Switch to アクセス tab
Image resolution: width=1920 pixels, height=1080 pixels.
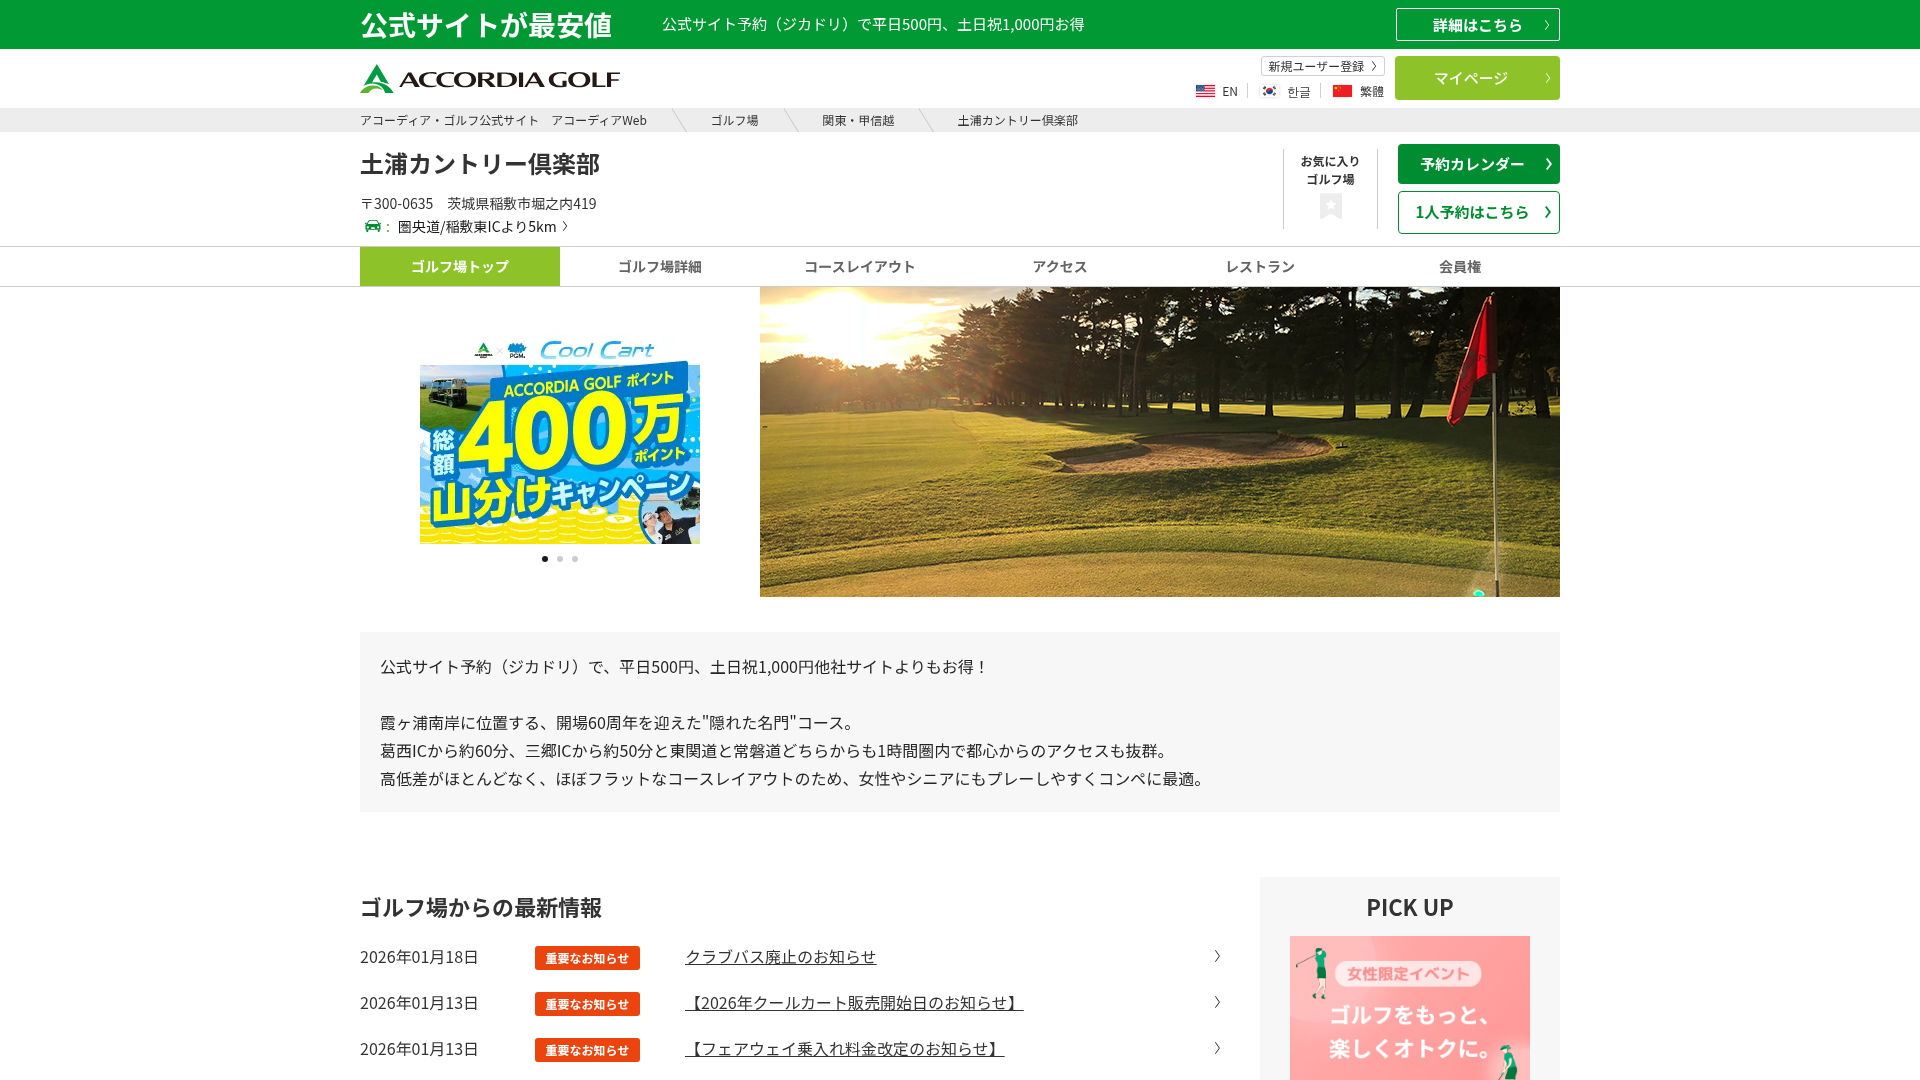pyautogui.click(x=1060, y=266)
